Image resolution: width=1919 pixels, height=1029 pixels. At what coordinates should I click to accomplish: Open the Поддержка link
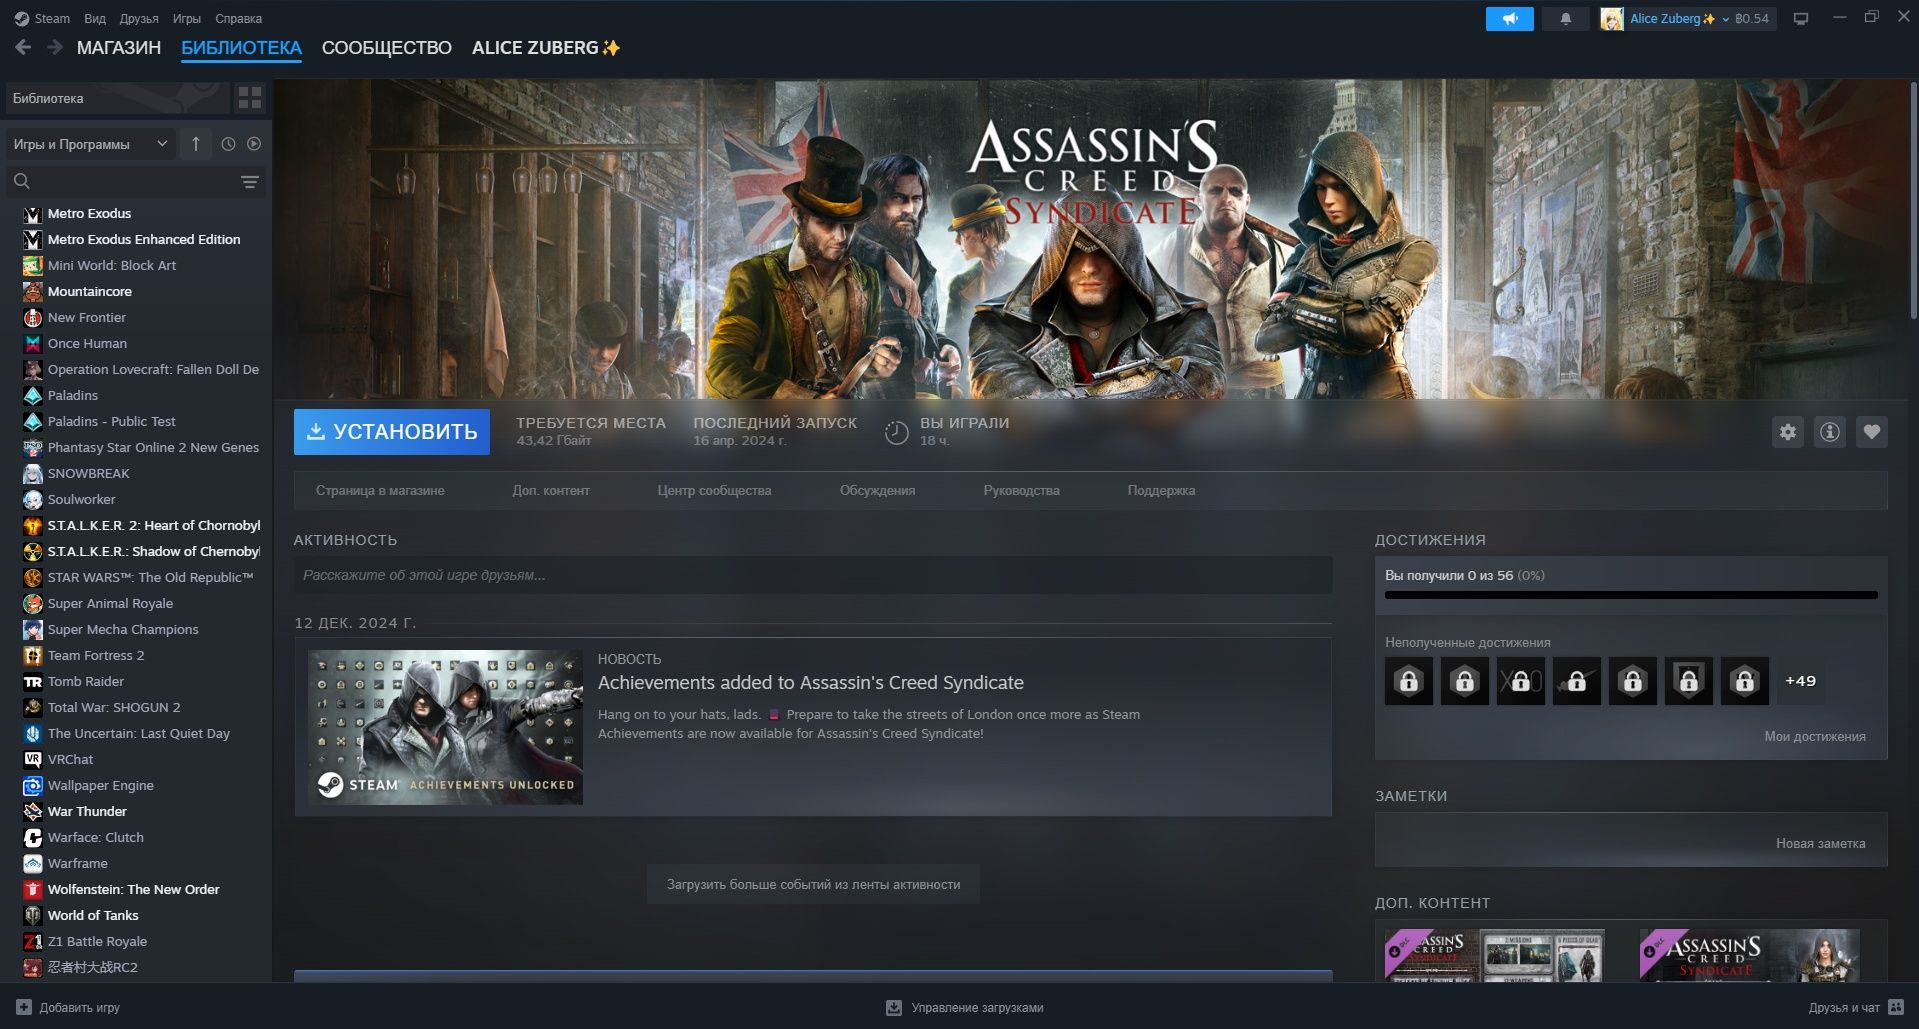1161,491
